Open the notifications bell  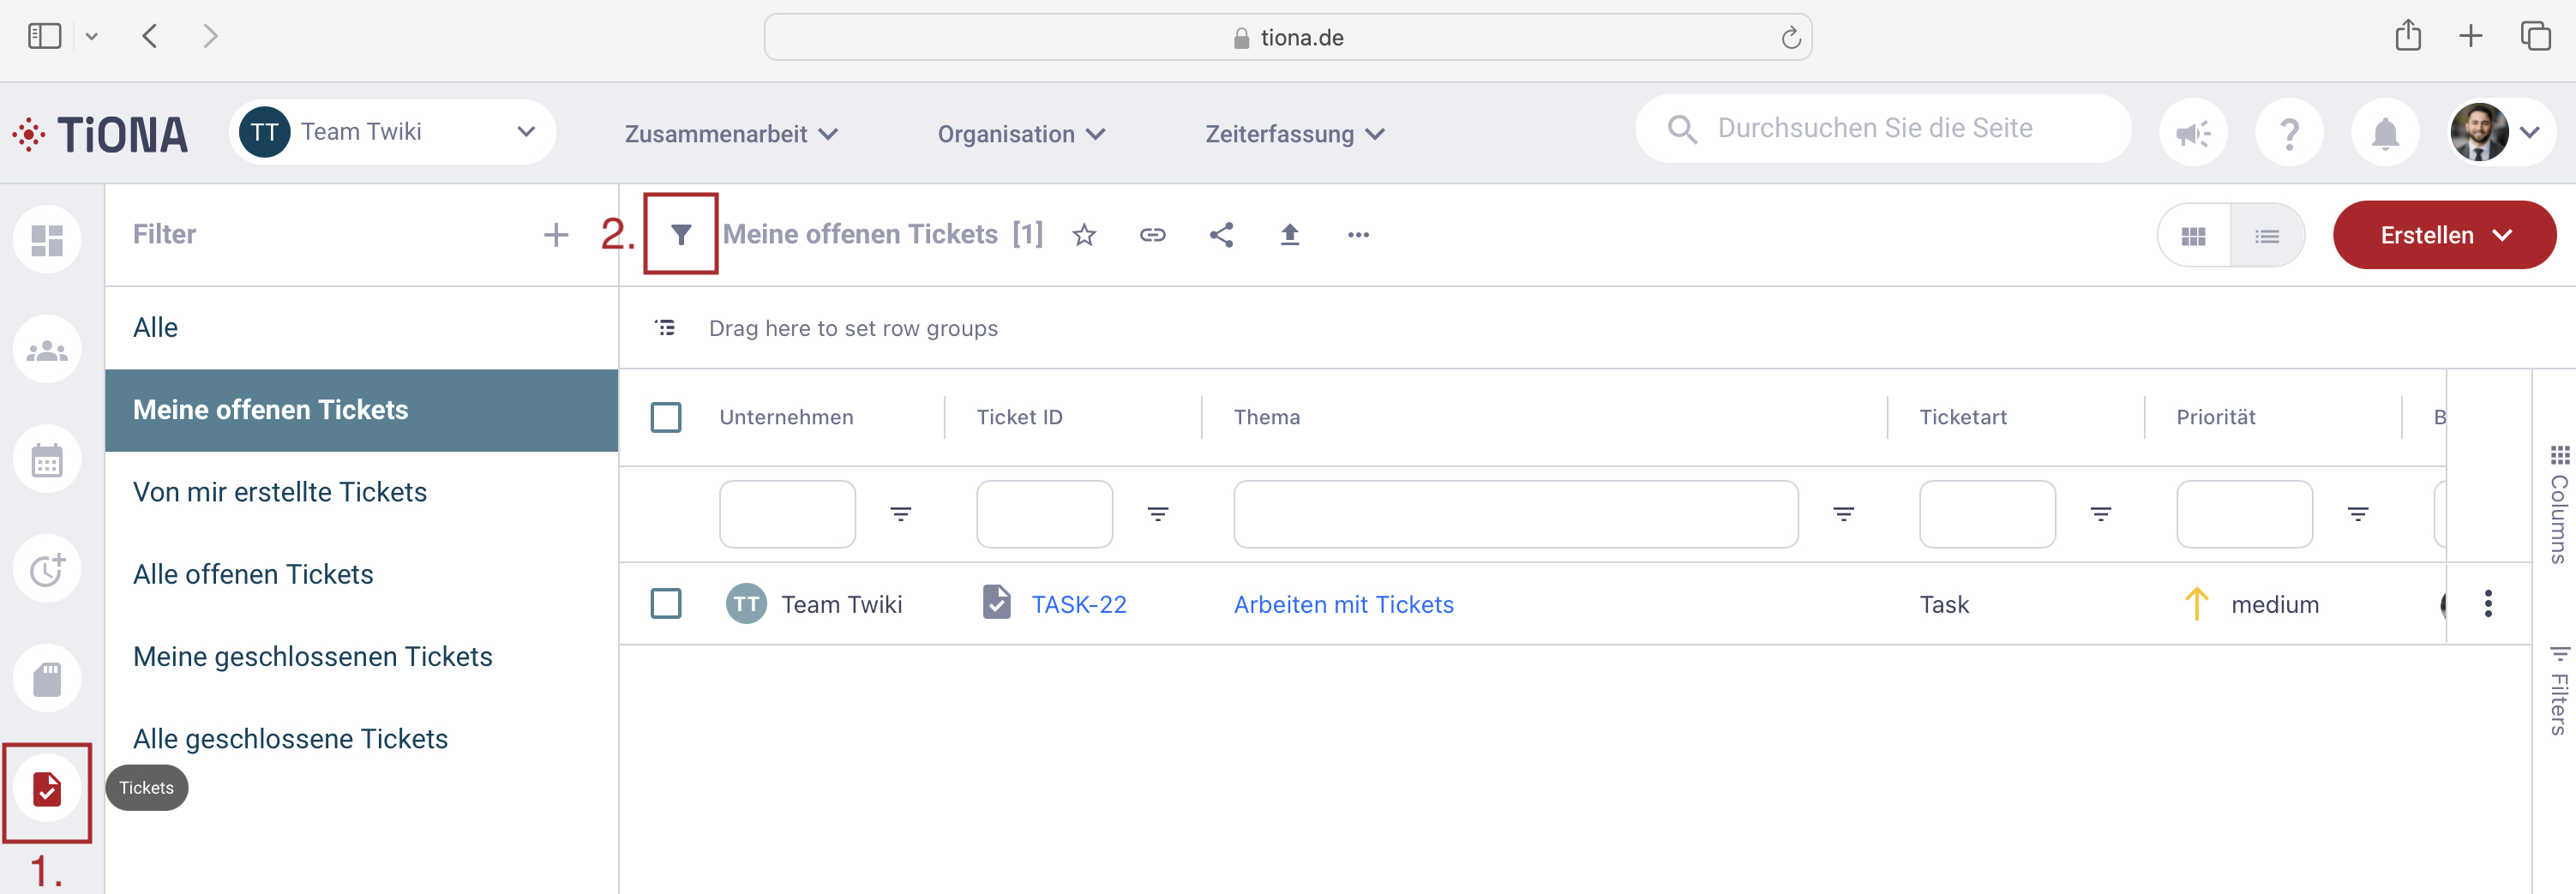pos(2385,133)
